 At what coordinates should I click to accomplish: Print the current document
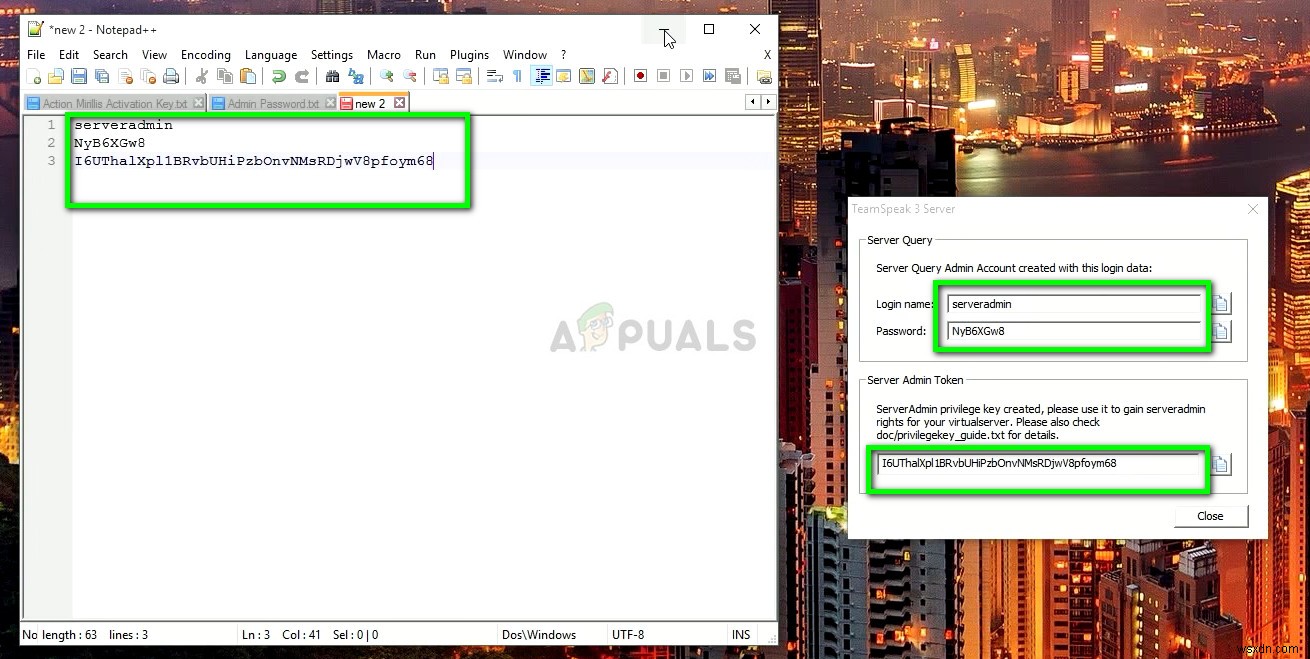pyautogui.click(x=172, y=75)
